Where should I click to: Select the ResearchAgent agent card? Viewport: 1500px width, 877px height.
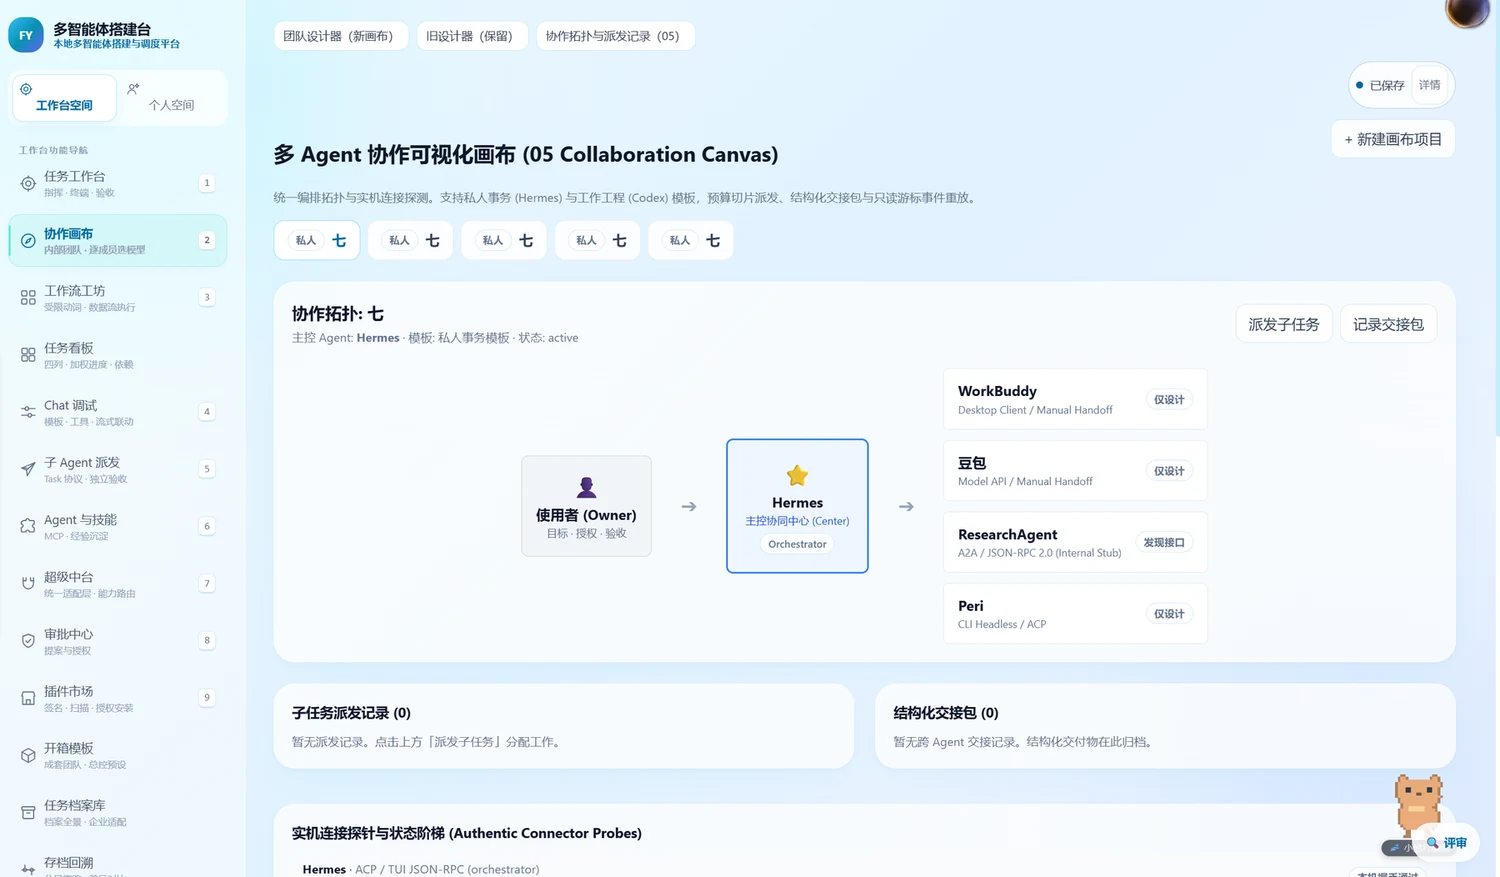click(1075, 542)
